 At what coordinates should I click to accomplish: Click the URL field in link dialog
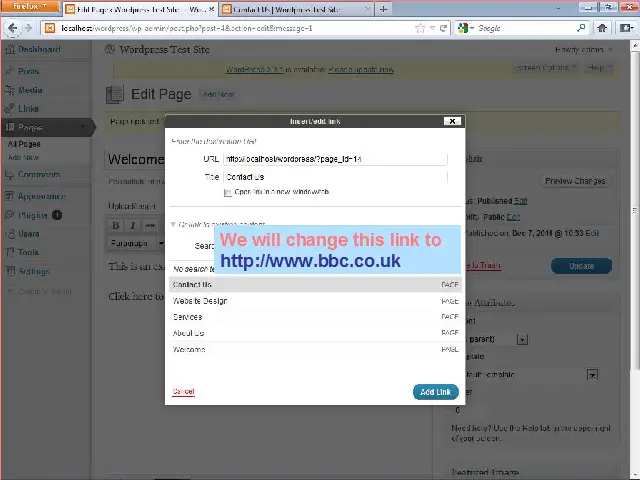(336, 159)
